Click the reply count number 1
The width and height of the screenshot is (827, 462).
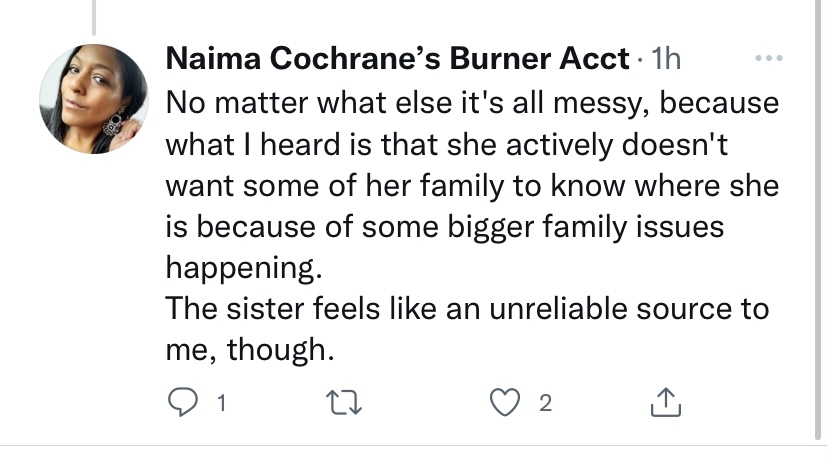(220, 405)
